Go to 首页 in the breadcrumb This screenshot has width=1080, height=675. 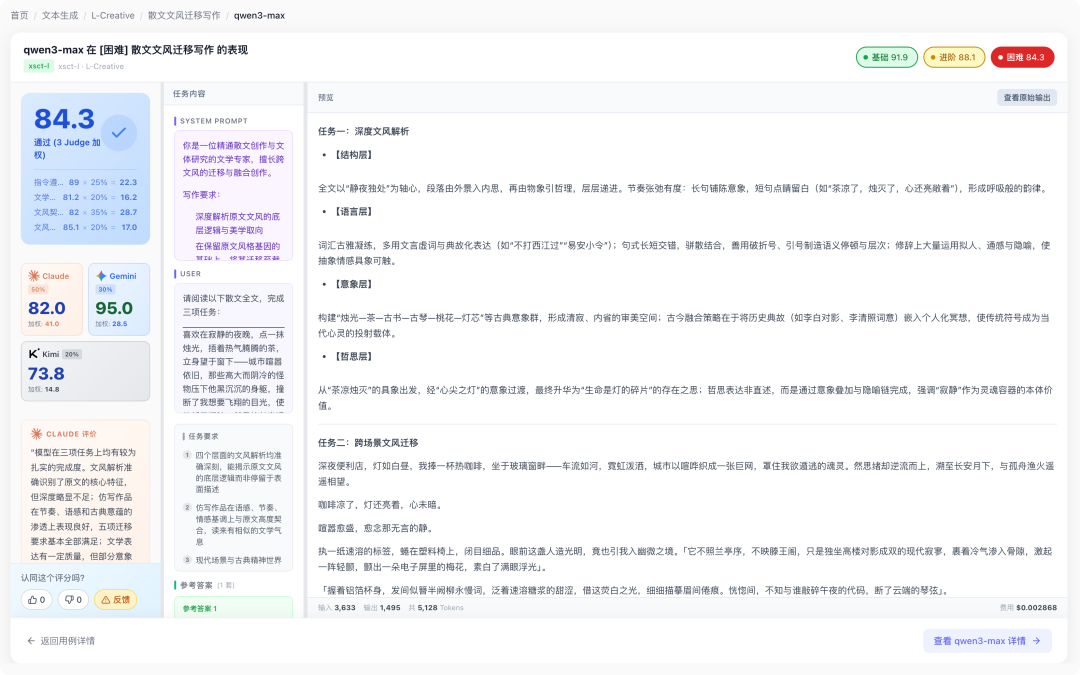coord(19,15)
